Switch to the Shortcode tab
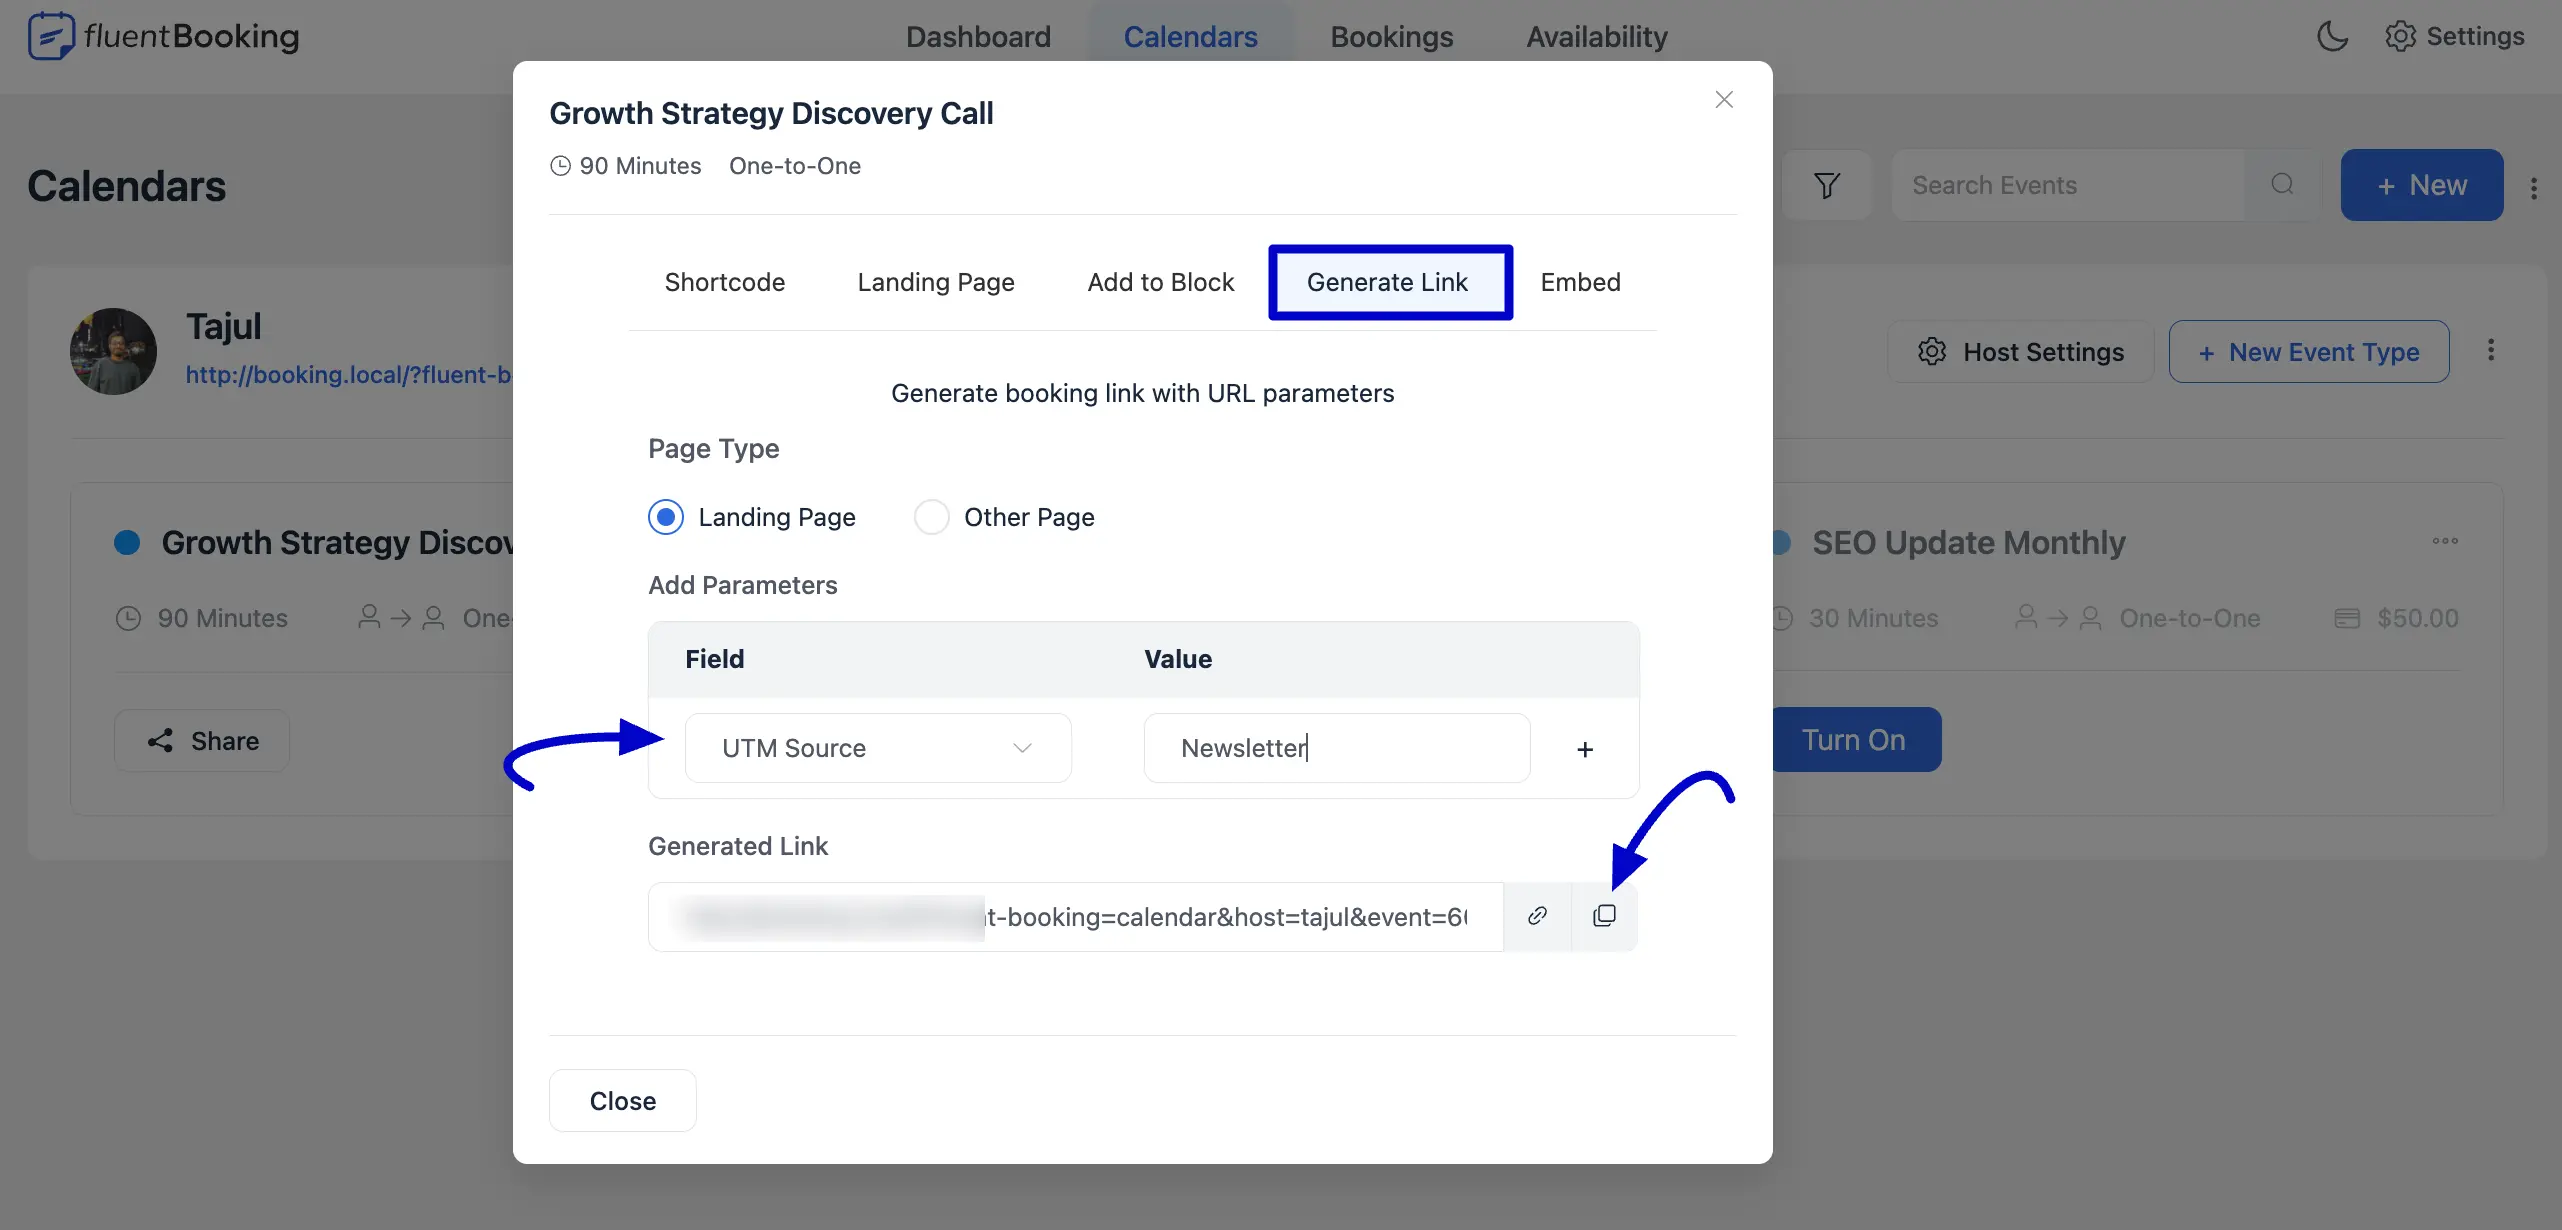The image size is (2562, 1230). coord(725,282)
